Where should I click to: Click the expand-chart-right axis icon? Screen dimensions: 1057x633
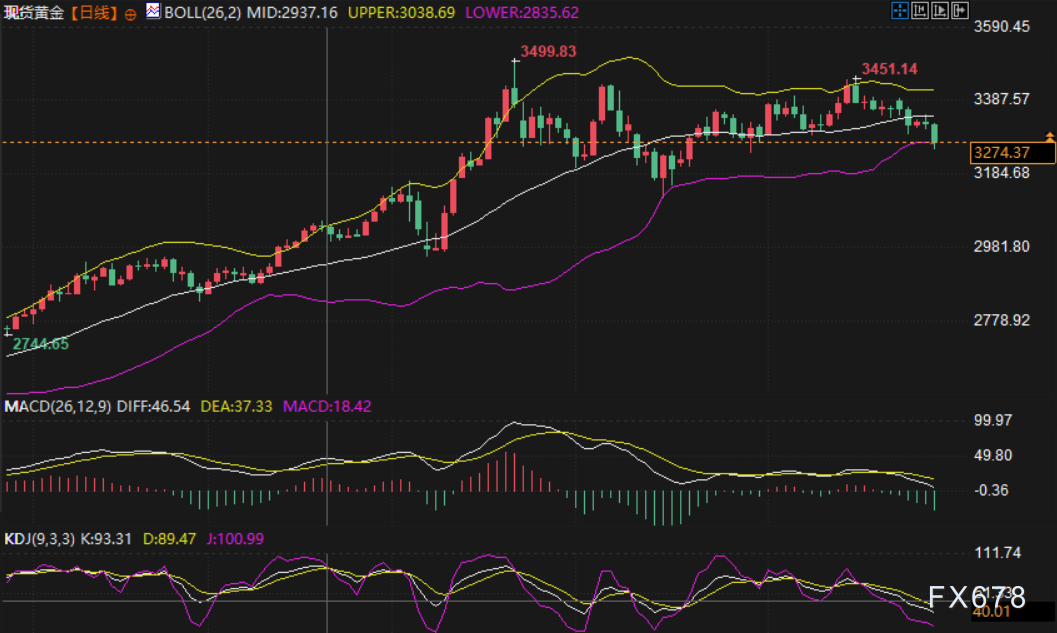(940, 10)
